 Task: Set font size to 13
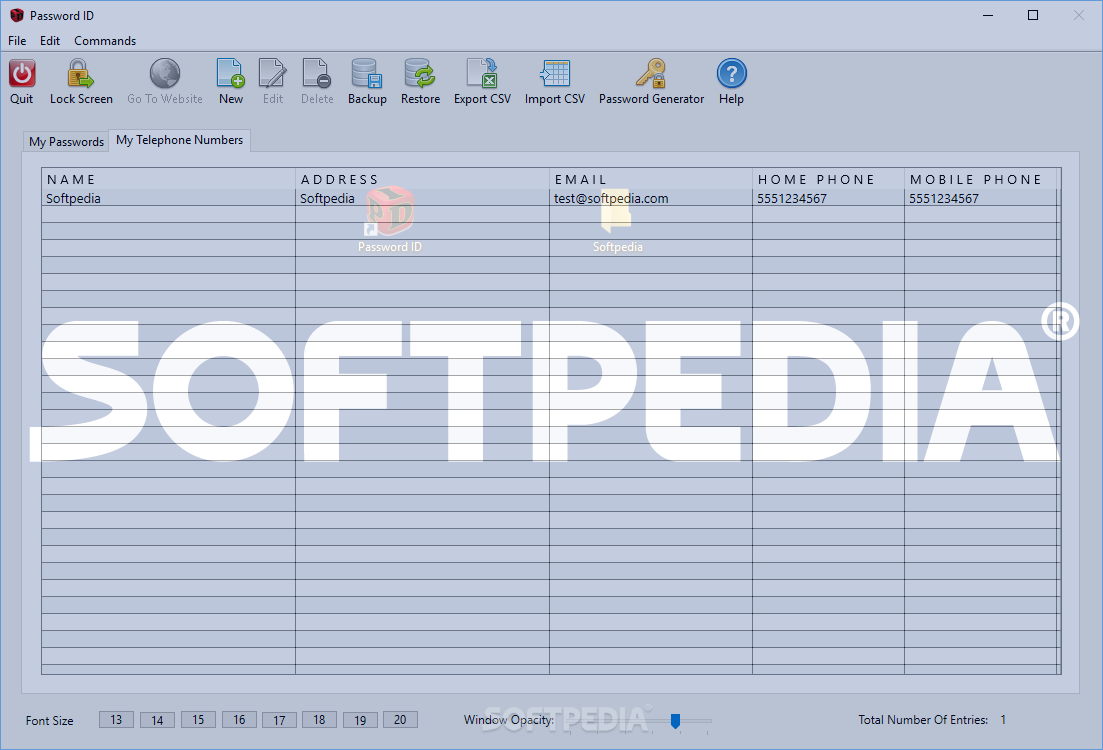(116, 720)
